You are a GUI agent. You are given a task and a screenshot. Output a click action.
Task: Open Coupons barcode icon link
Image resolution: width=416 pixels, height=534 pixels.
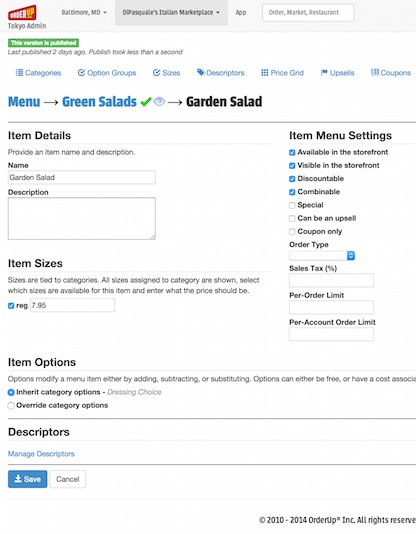click(375, 72)
